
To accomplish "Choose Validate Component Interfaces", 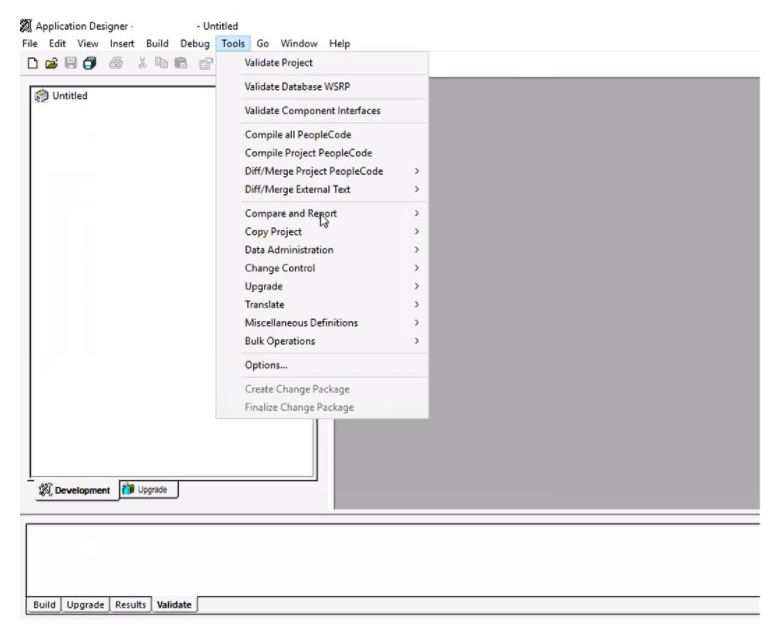I will pyautogui.click(x=322, y=111).
